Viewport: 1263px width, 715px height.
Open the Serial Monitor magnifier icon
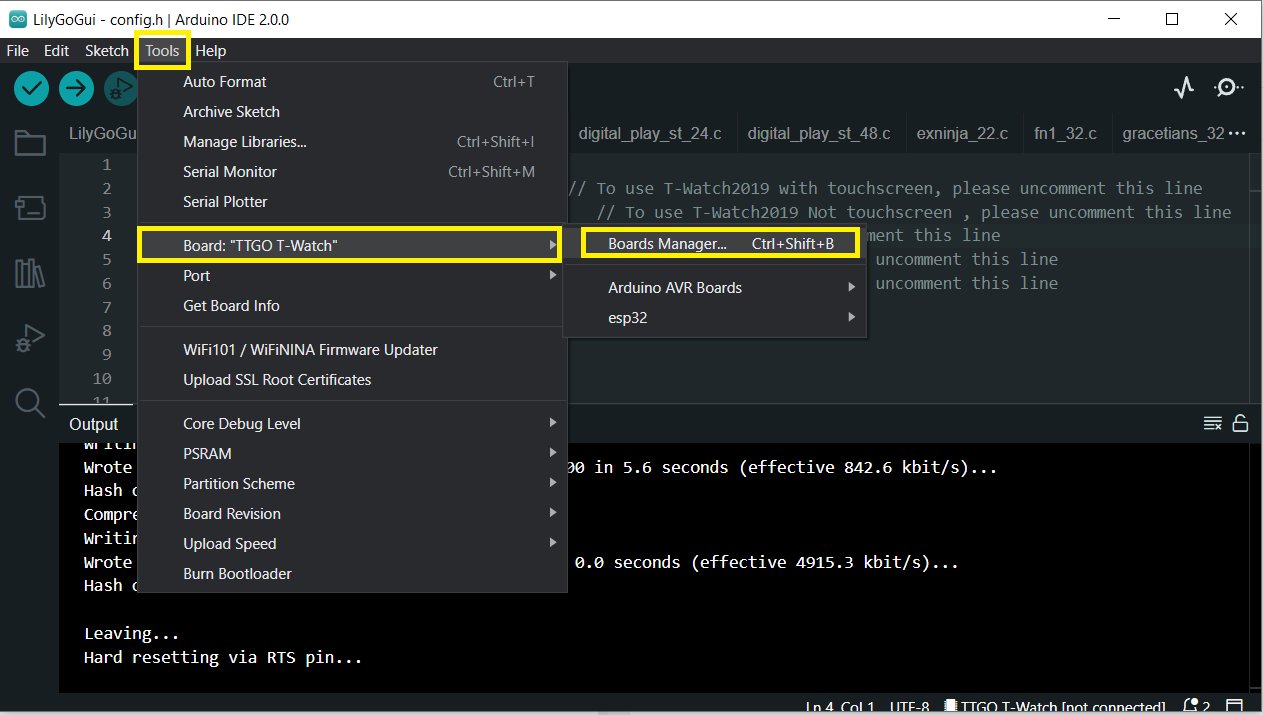[1228, 88]
